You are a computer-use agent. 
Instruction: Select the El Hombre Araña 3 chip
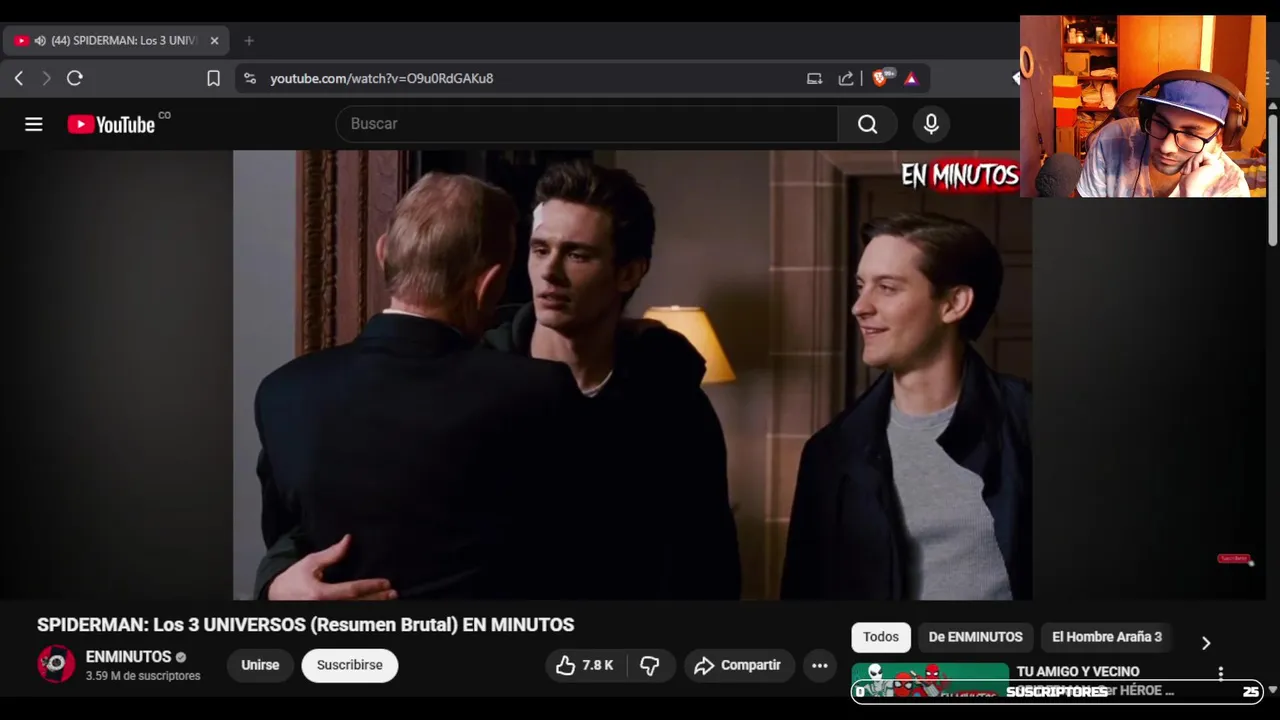click(x=1107, y=637)
